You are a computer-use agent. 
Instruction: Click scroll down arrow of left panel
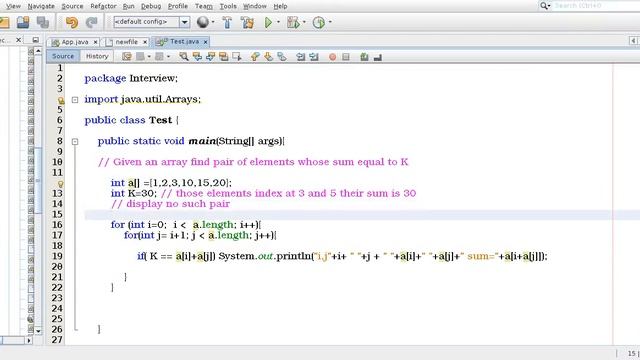click(x=38, y=331)
